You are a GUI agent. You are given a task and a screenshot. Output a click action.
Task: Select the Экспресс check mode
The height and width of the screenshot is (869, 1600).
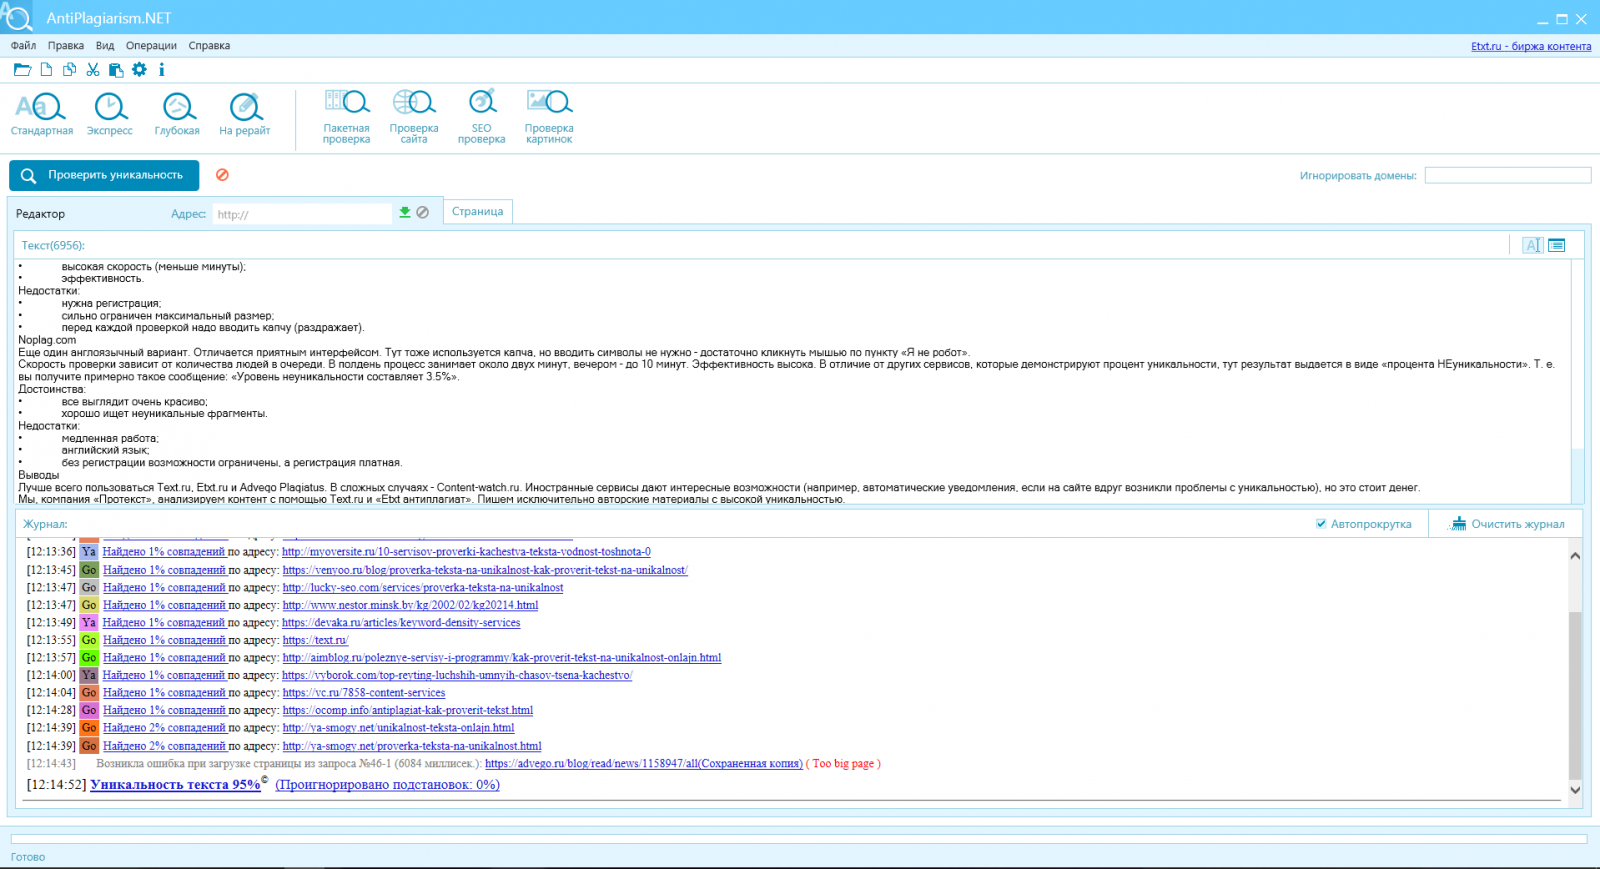[x=110, y=114]
